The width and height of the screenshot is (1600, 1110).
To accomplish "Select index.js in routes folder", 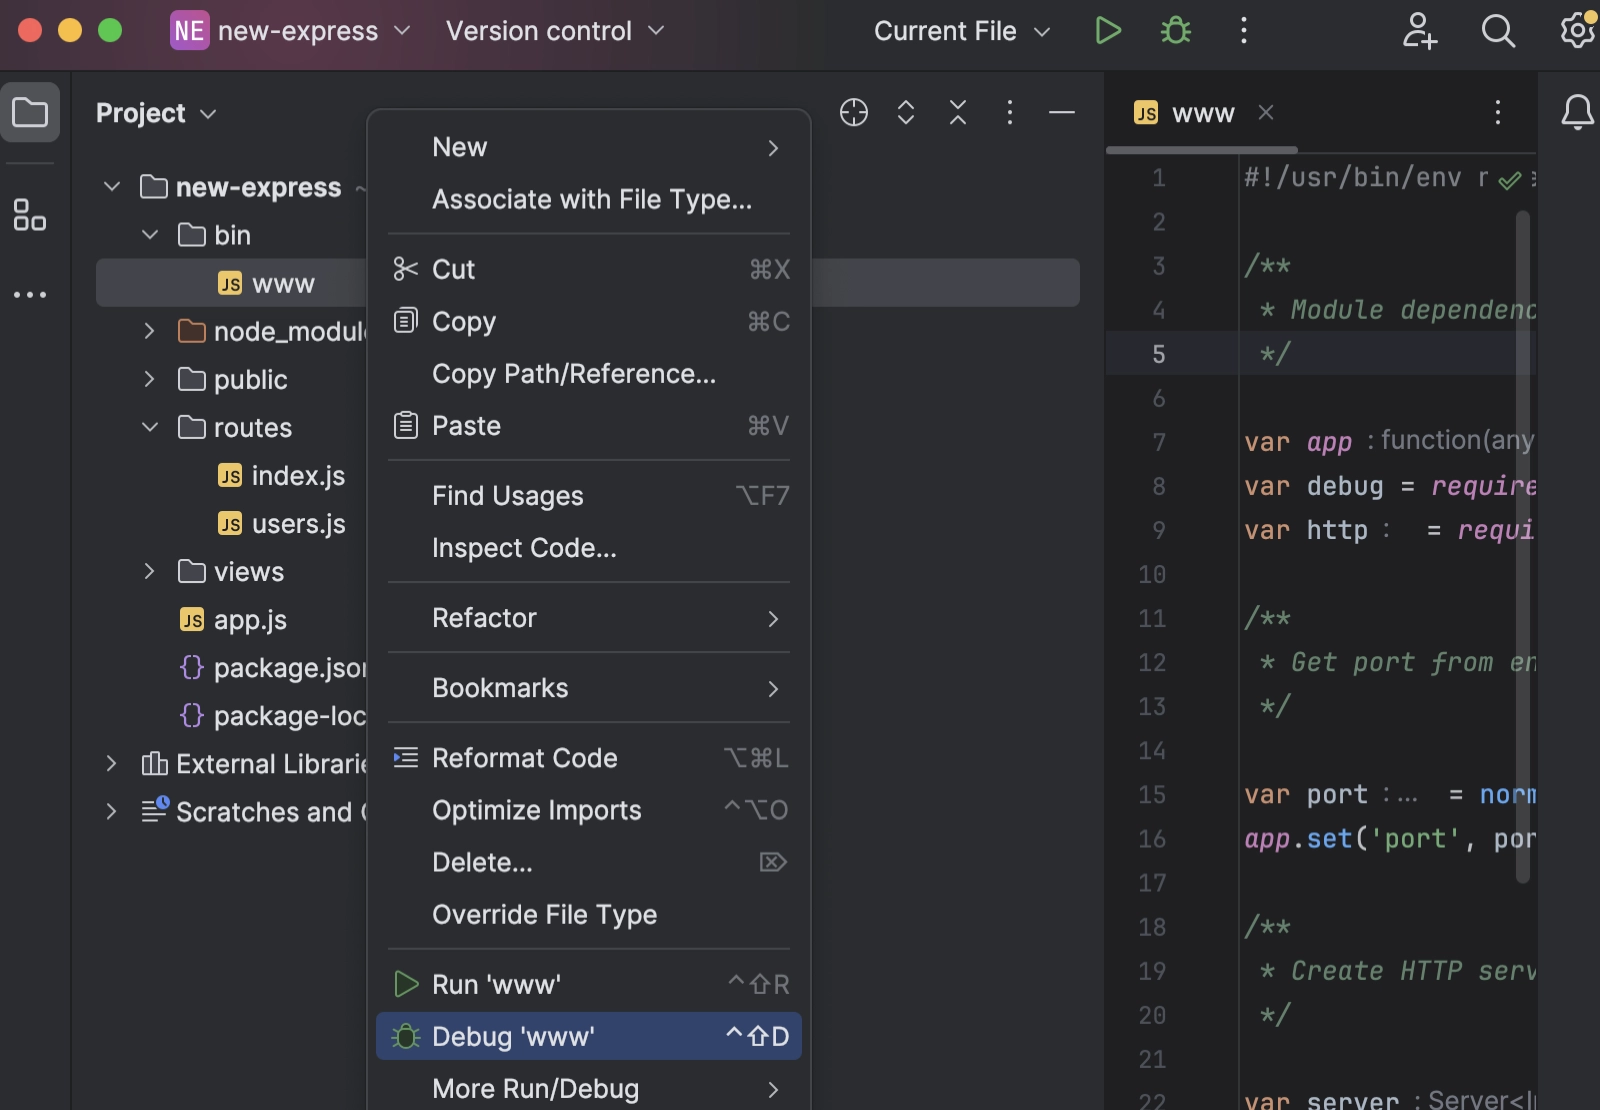I will tap(281, 475).
